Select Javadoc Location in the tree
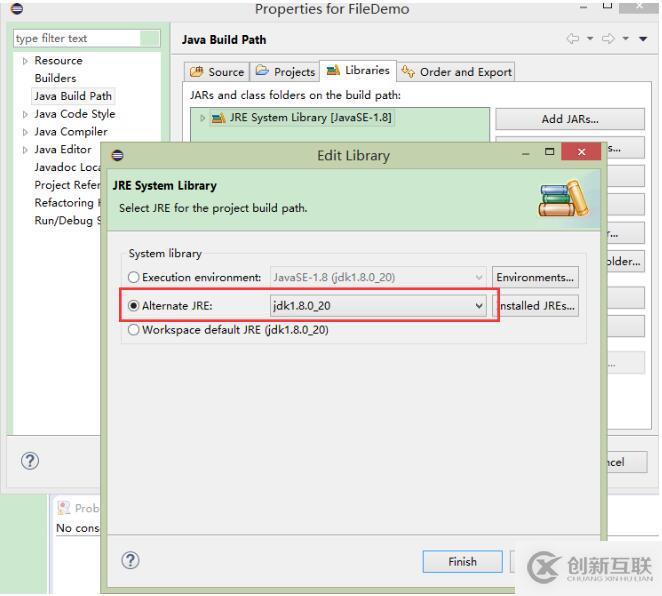Image resolution: width=662 pixels, height=596 pixels. pyautogui.click(x=67, y=167)
